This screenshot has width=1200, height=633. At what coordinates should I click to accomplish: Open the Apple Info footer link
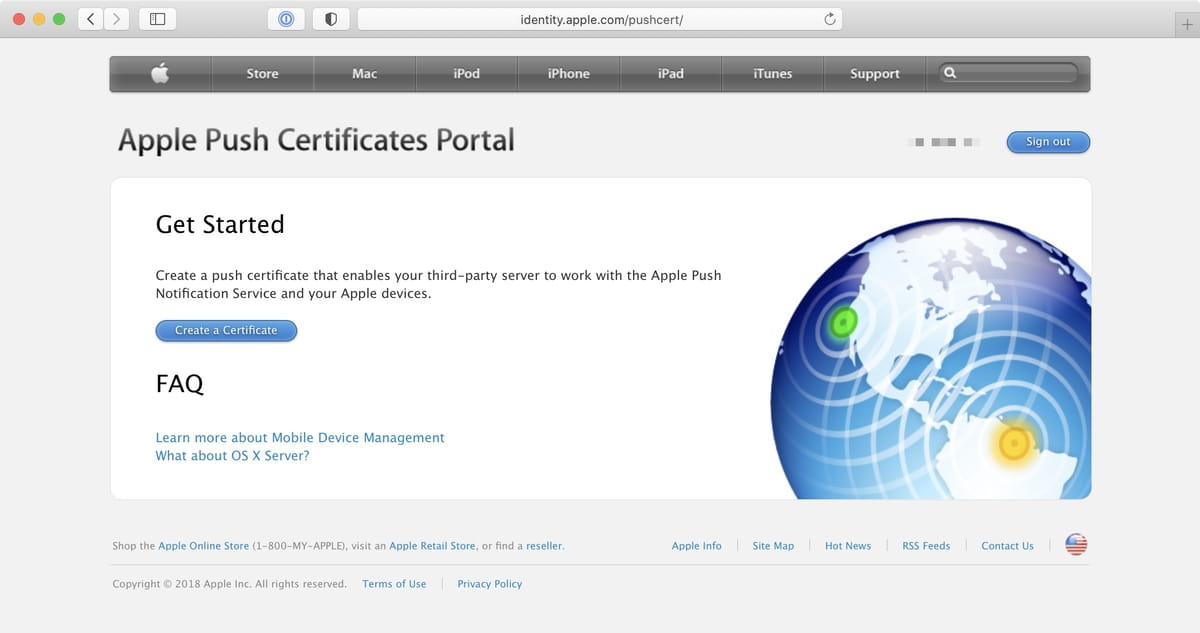click(x=697, y=546)
